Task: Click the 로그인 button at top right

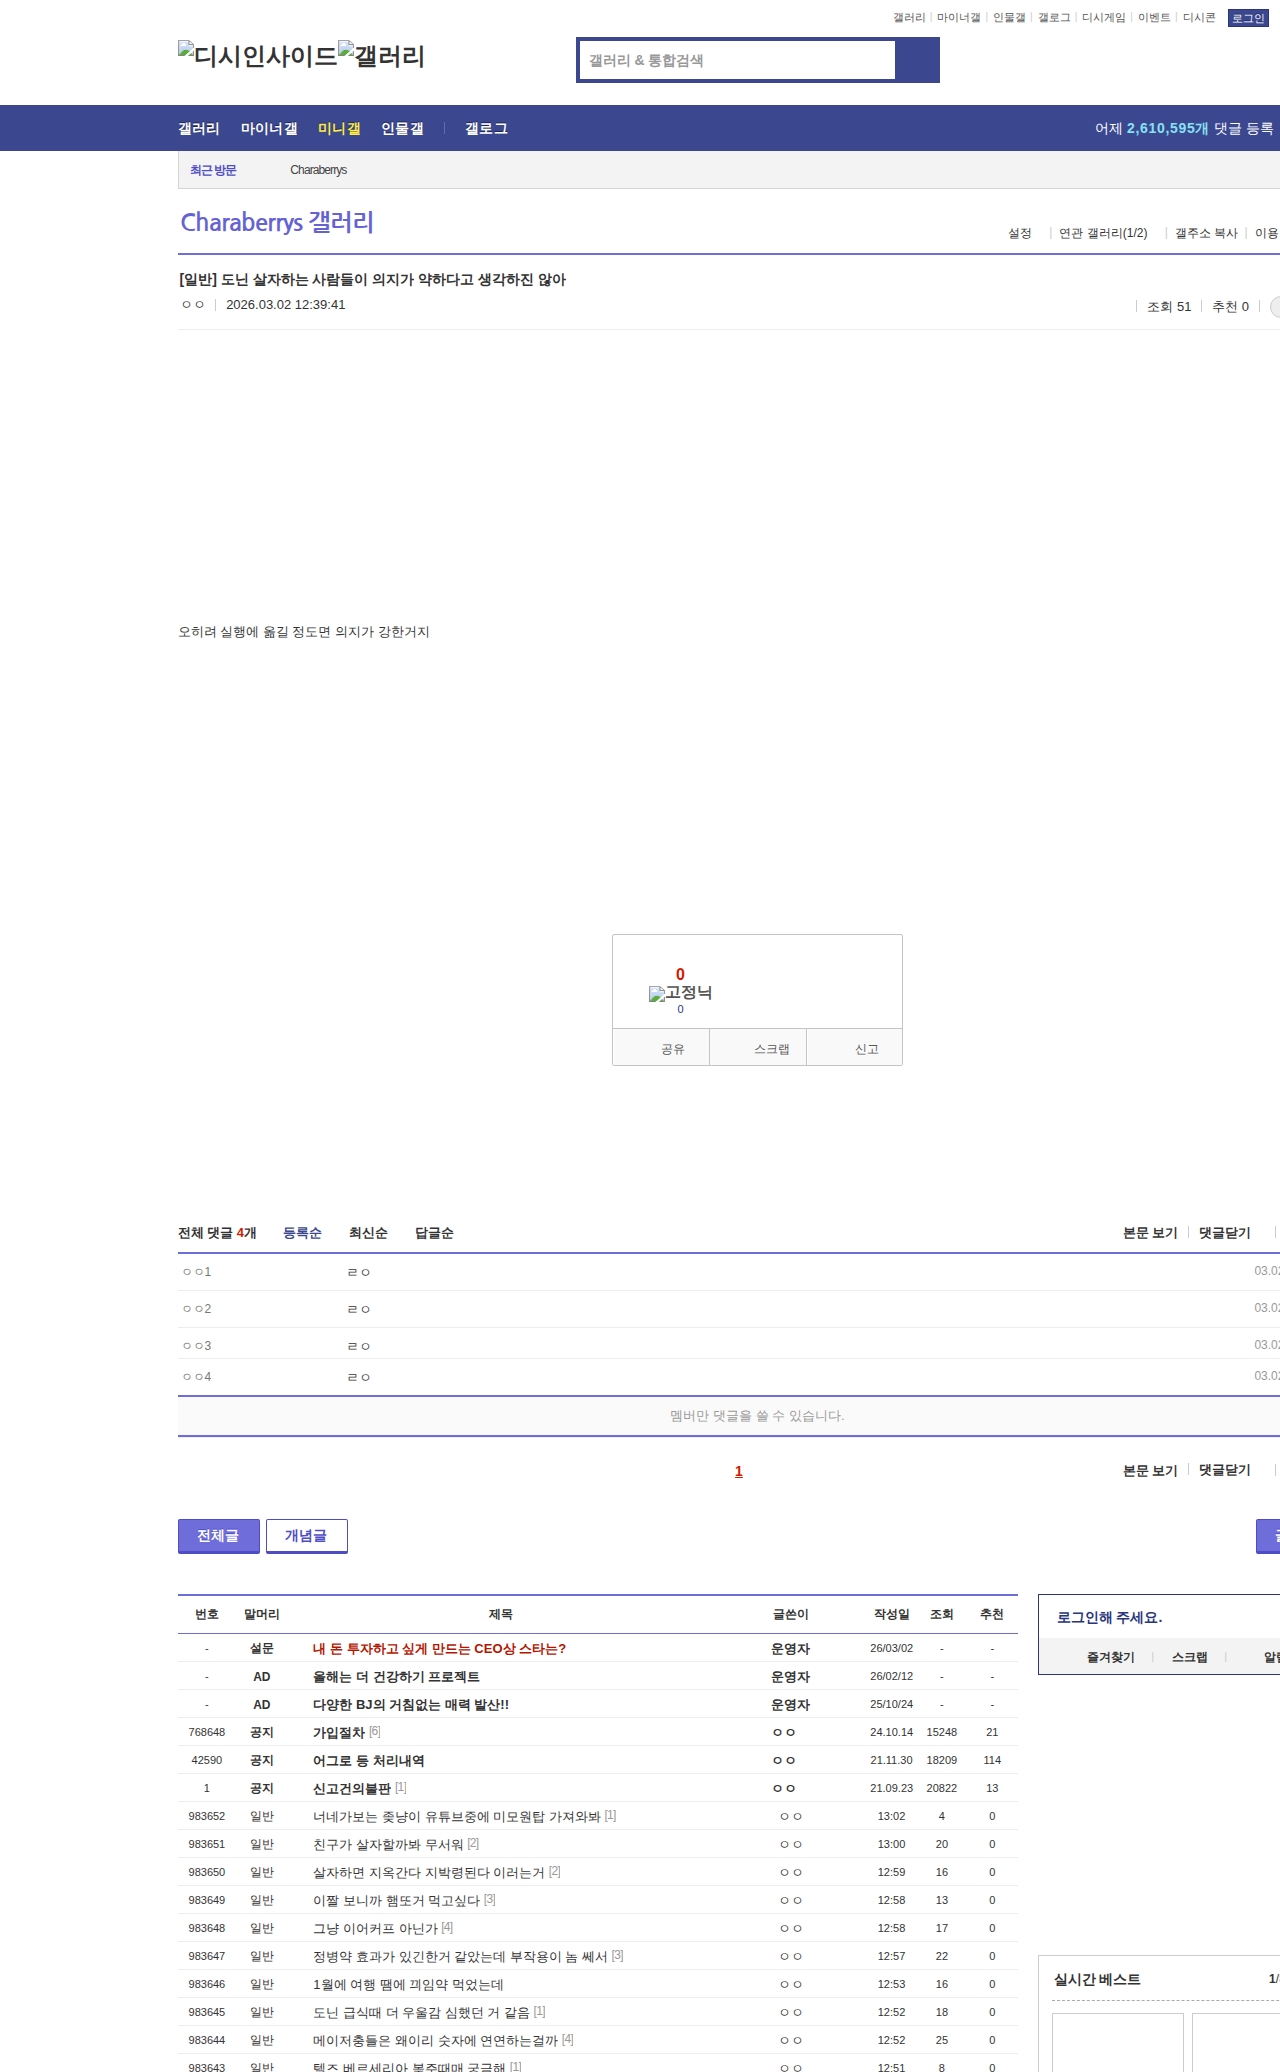Action: click(x=1248, y=18)
